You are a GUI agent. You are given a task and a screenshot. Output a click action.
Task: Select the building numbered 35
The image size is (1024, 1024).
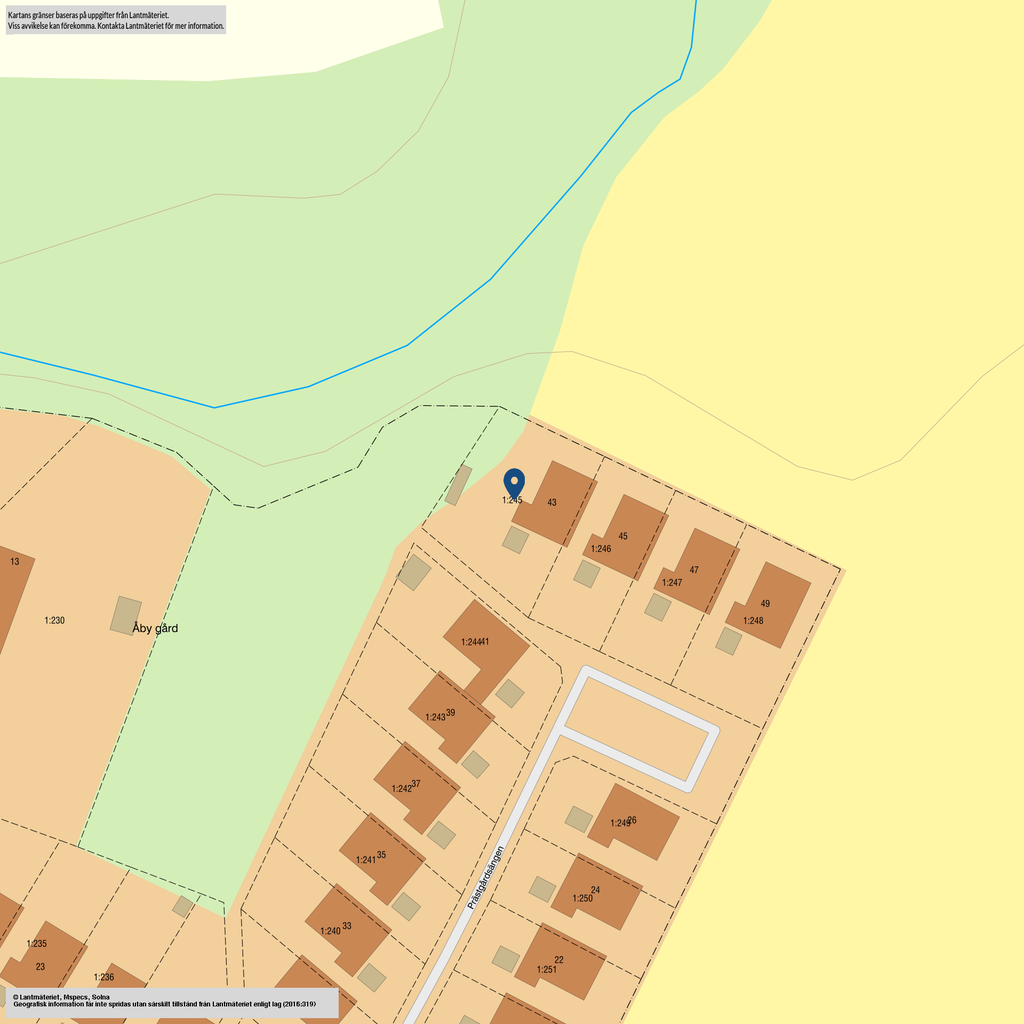[381, 856]
